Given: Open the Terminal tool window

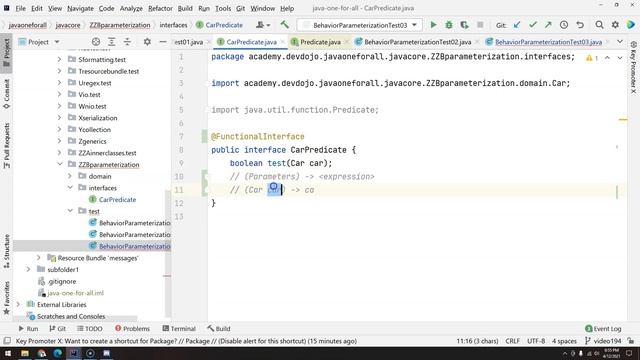Looking at the screenshot, I should 179,329.
